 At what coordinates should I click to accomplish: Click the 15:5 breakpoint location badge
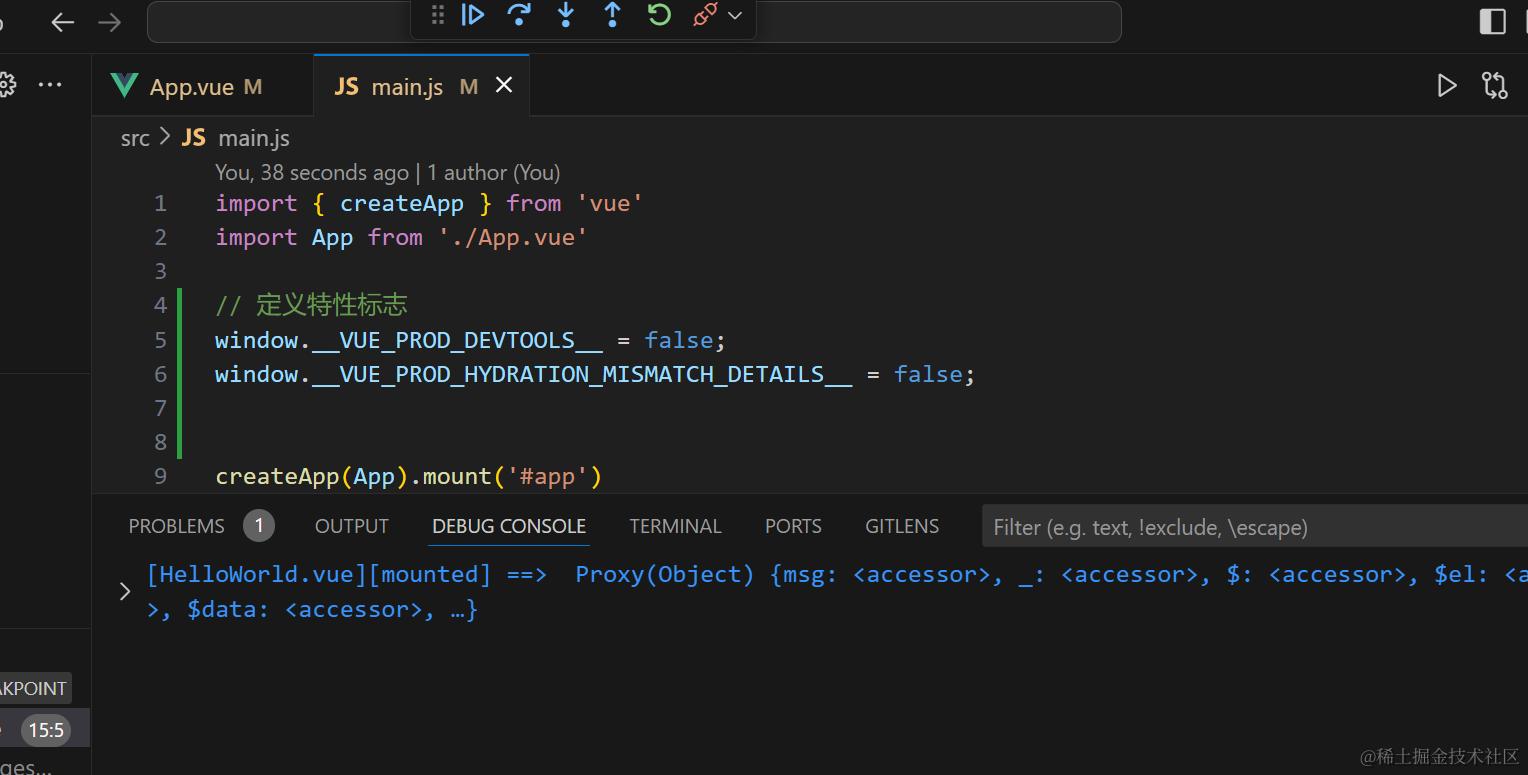pos(46,730)
